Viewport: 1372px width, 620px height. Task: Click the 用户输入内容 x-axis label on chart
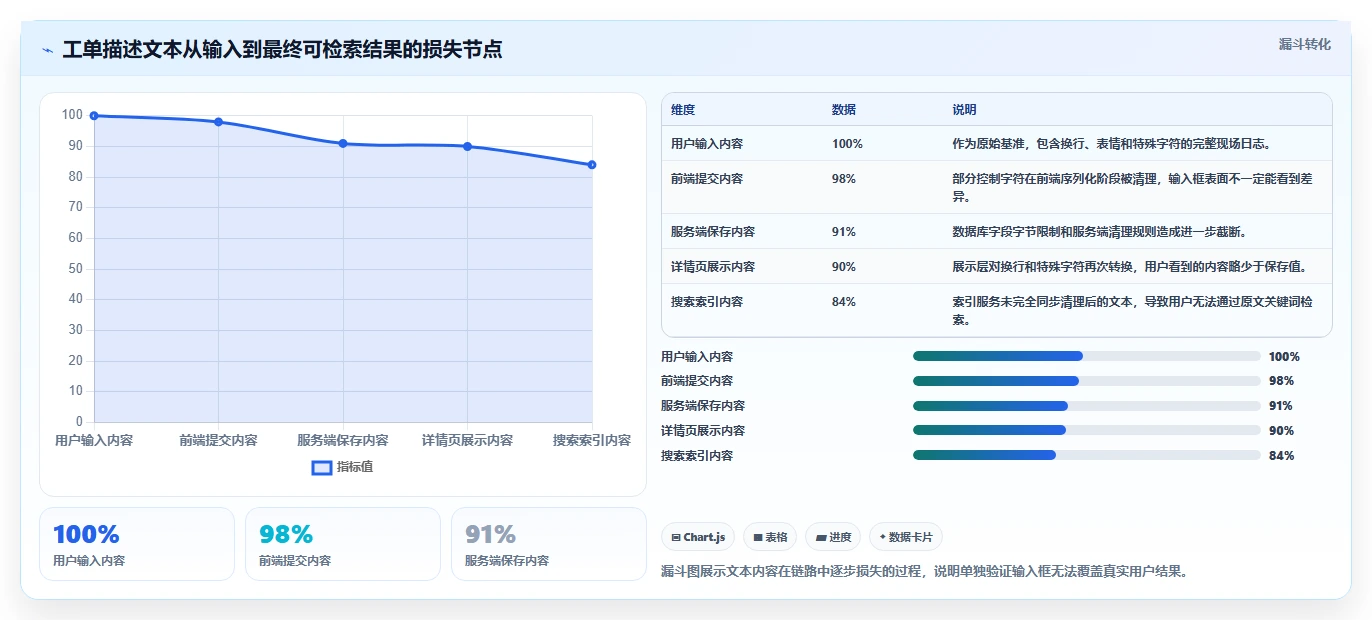94,440
